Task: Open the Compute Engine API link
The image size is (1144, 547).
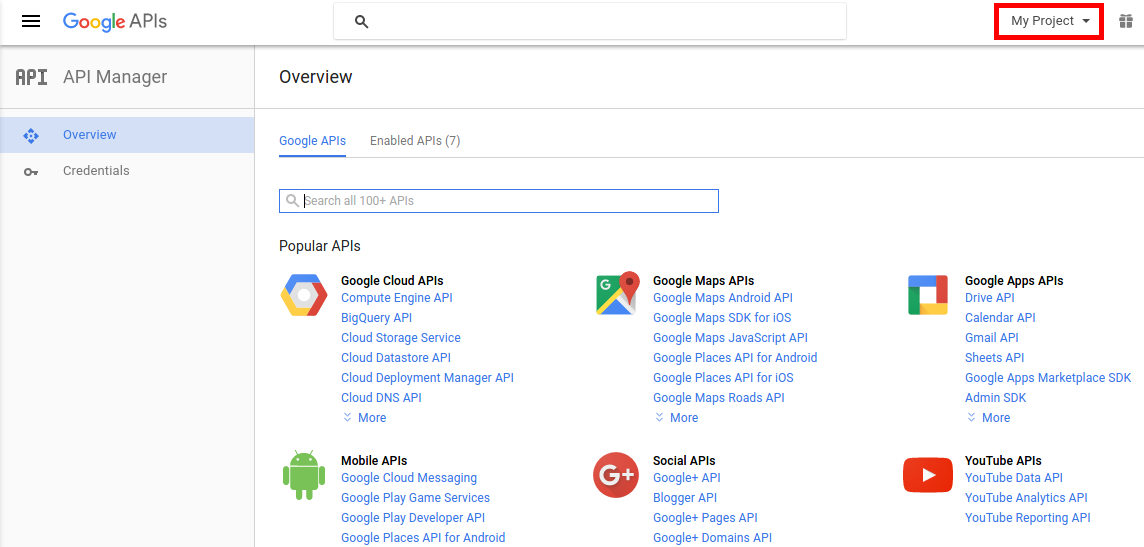Action: (x=397, y=298)
